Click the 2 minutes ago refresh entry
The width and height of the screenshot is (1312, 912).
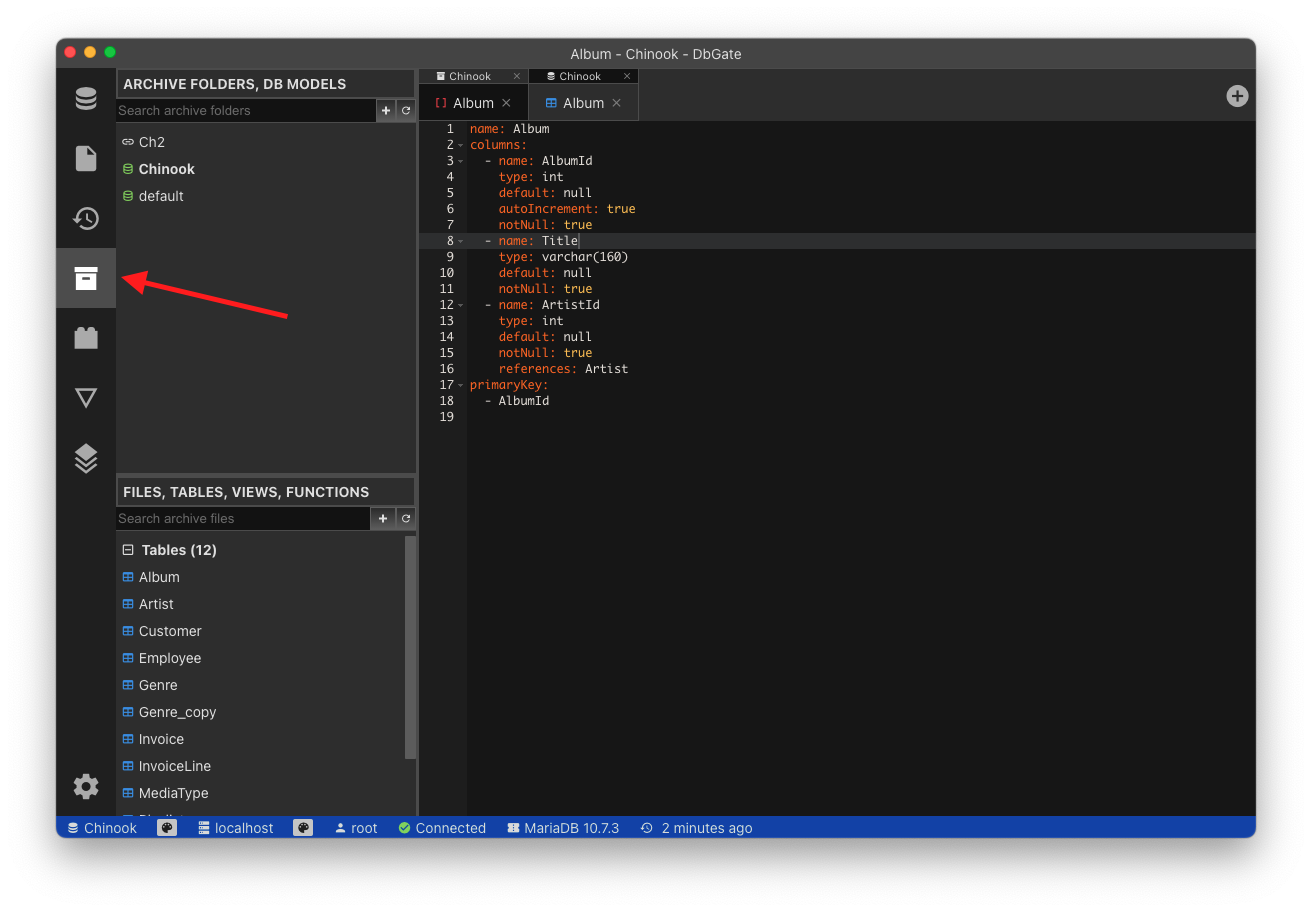point(696,828)
